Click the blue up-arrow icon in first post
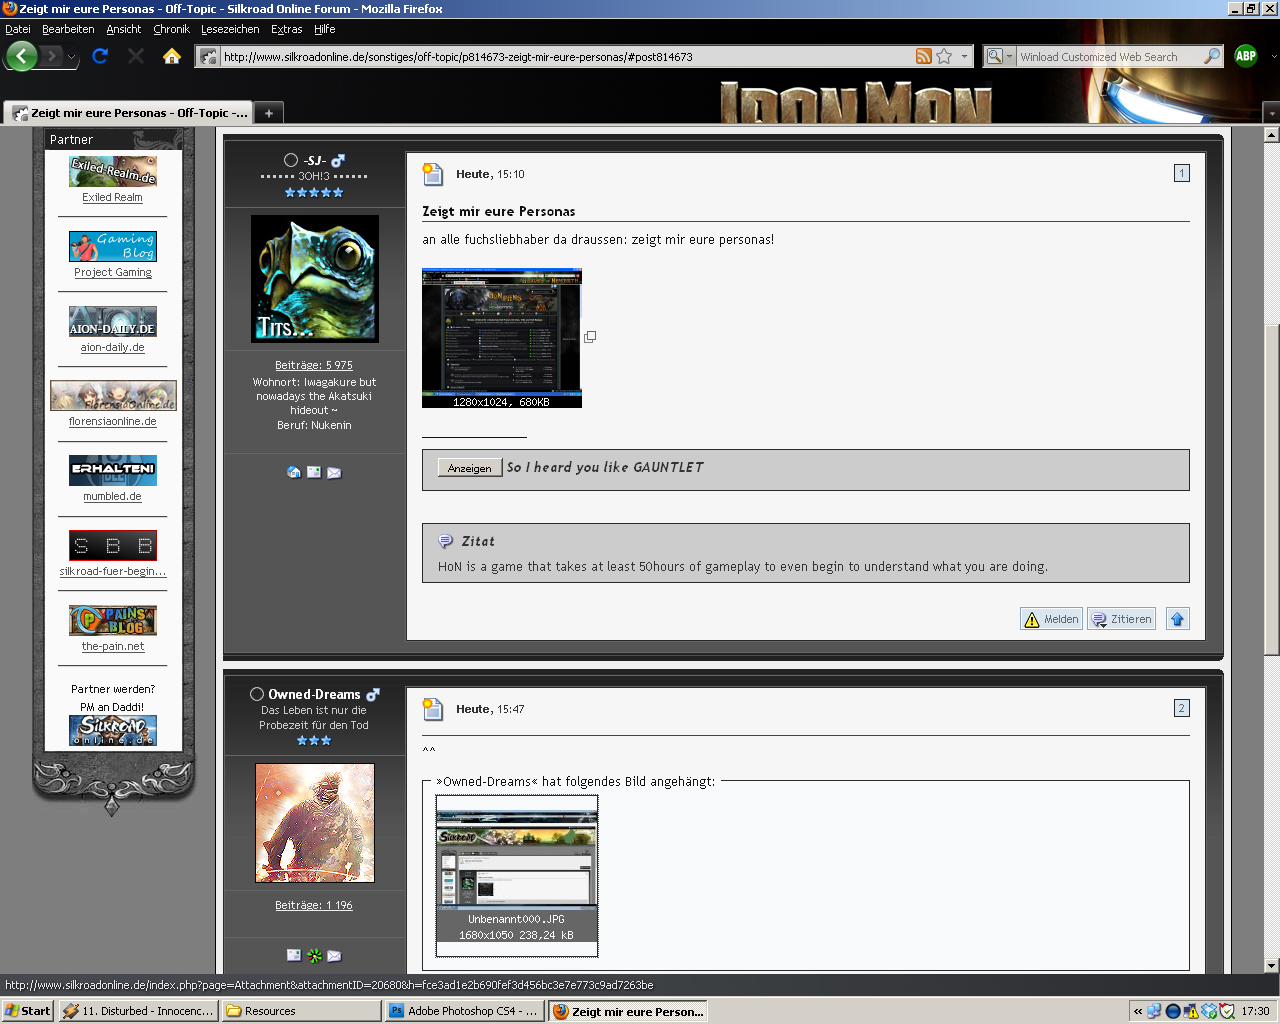Viewport: 1280px width, 1024px height. point(1177,619)
